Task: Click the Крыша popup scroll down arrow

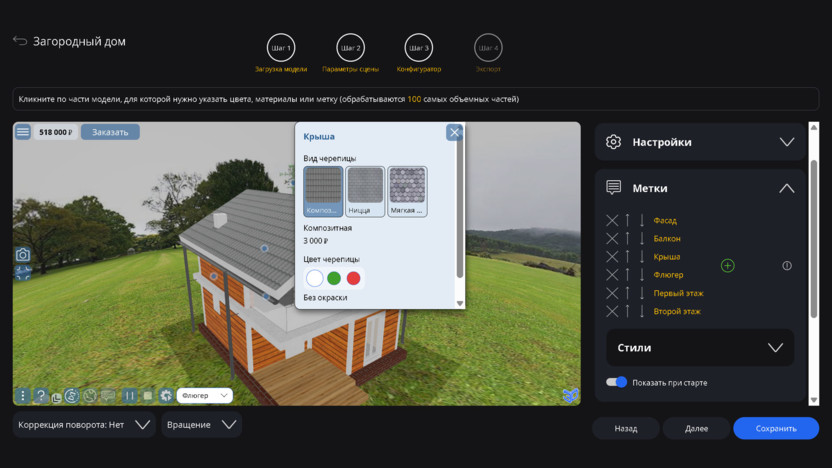Action: point(460,304)
